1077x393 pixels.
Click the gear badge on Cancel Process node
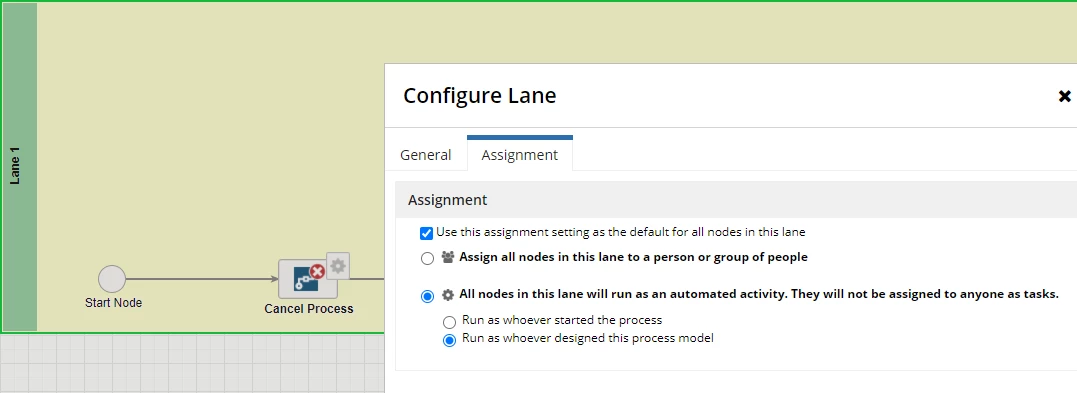337,266
